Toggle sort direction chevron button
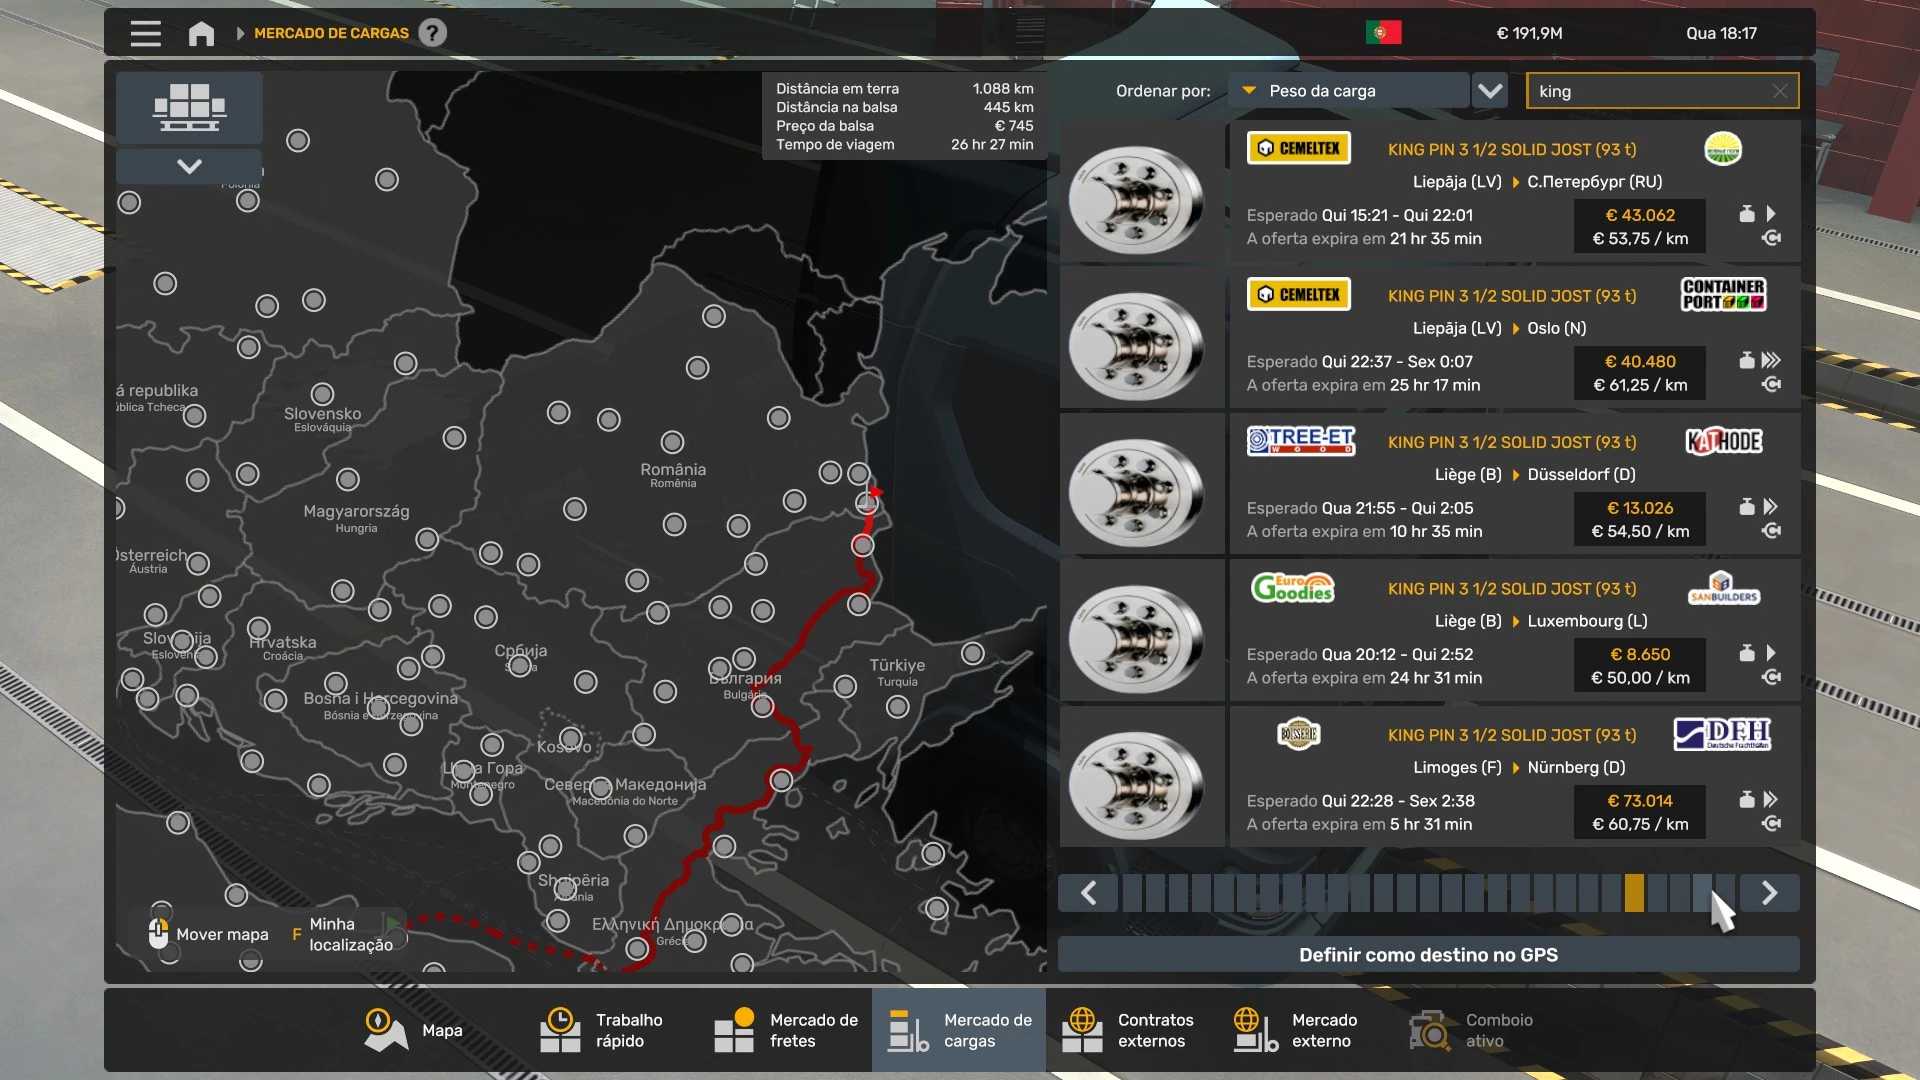The height and width of the screenshot is (1080, 1920). [1490, 91]
